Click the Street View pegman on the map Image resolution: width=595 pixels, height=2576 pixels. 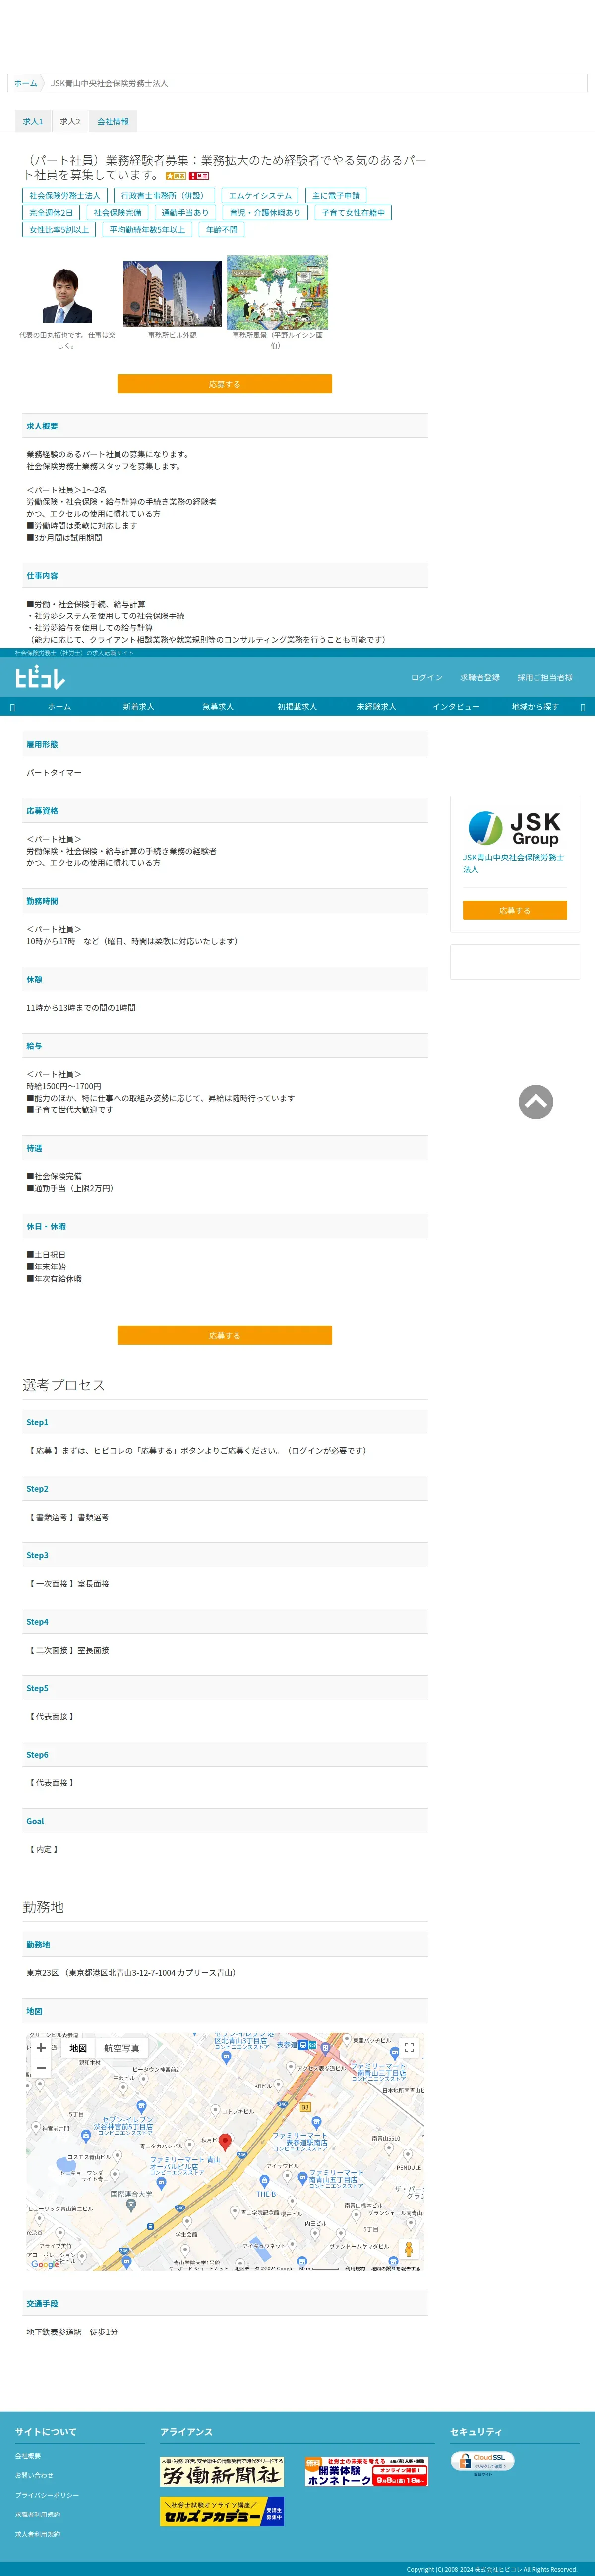tap(408, 2249)
